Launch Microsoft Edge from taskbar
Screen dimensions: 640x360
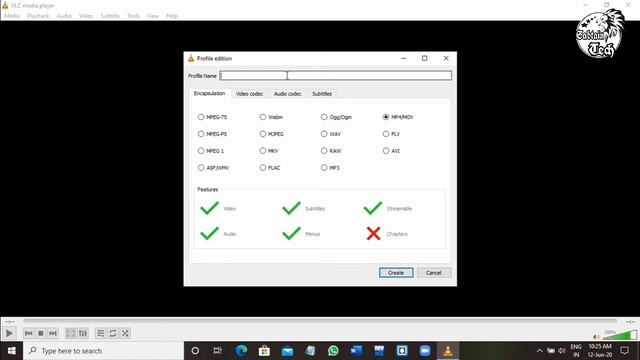point(241,351)
